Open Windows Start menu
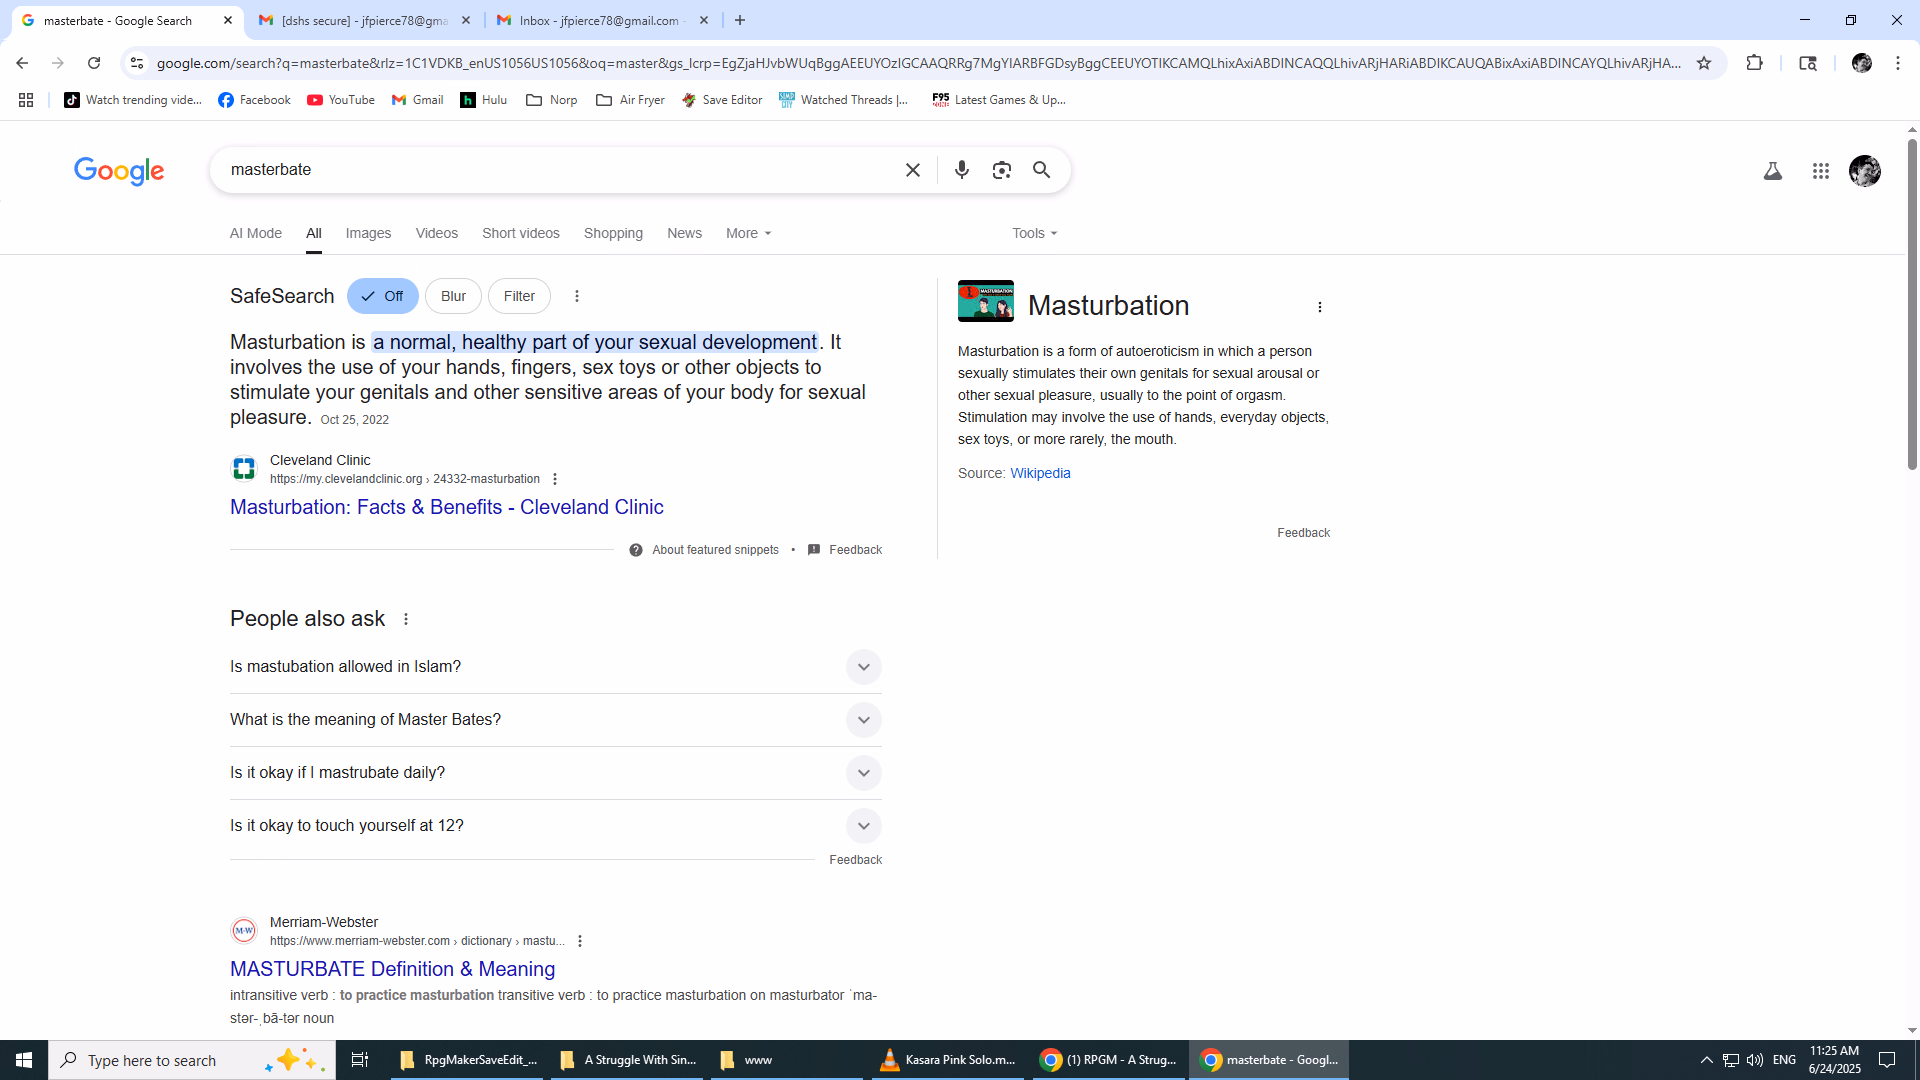The width and height of the screenshot is (1920, 1080). 24,1060
